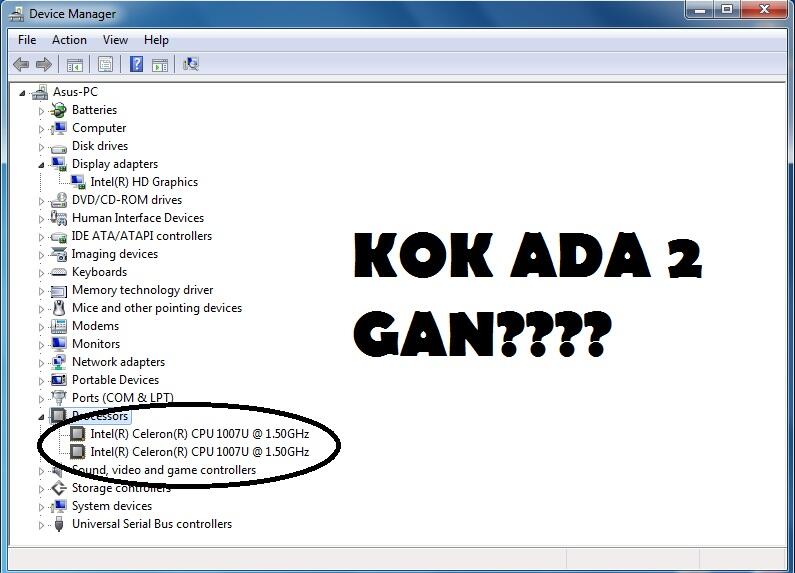The width and height of the screenshot is (795, 573).
Task: Collapse the Asus-PC root node
Action: pyautogui.click(x=22, y=93)
